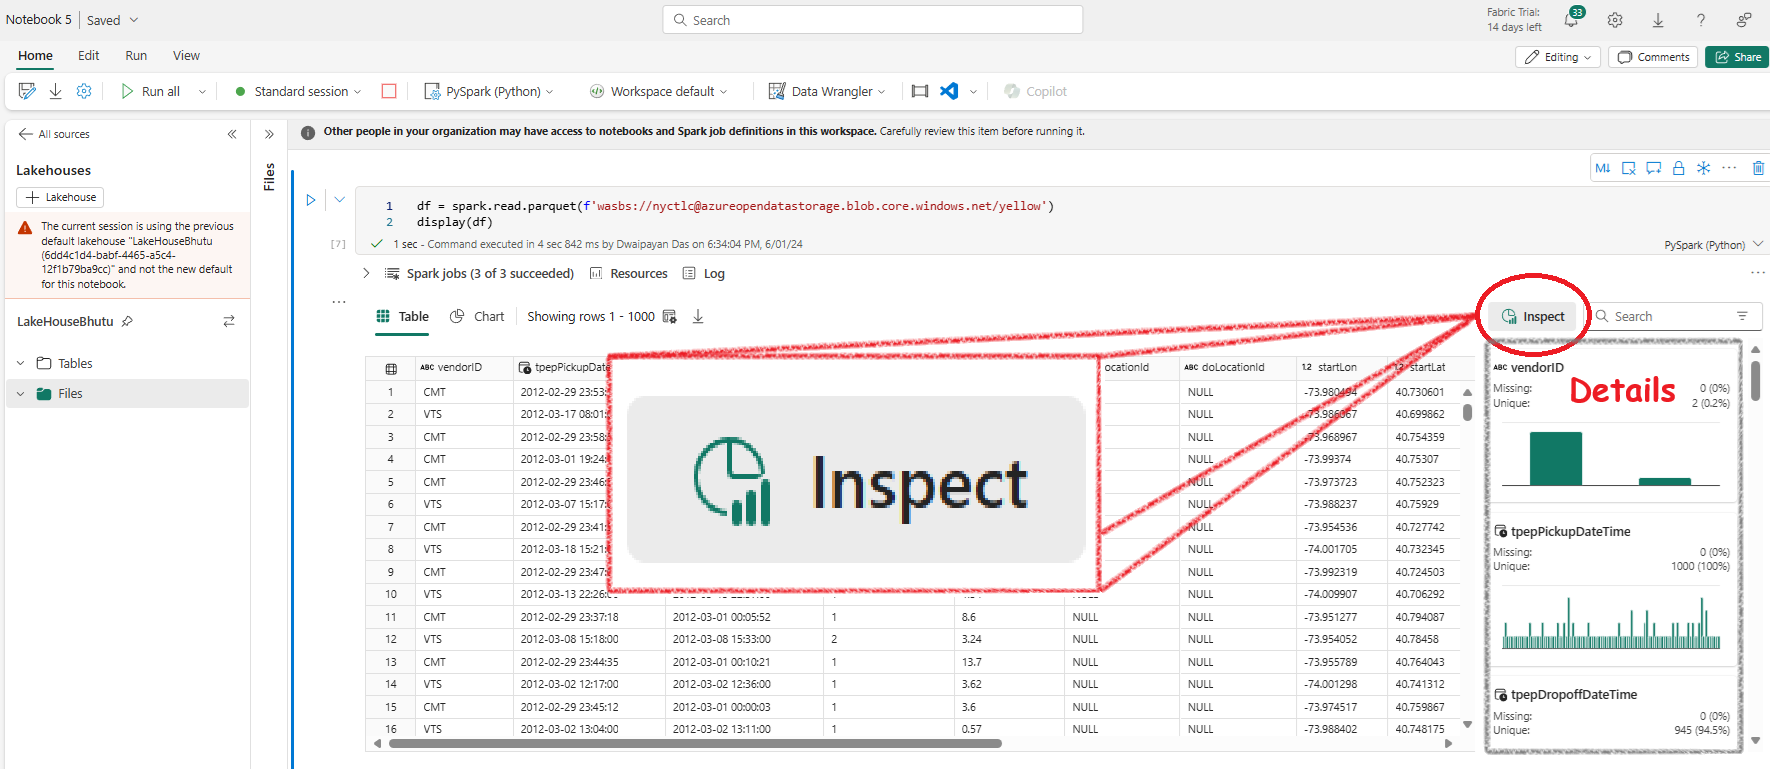
Task: Open the VS Code dropdown arrow
Action: coord(973,91)
